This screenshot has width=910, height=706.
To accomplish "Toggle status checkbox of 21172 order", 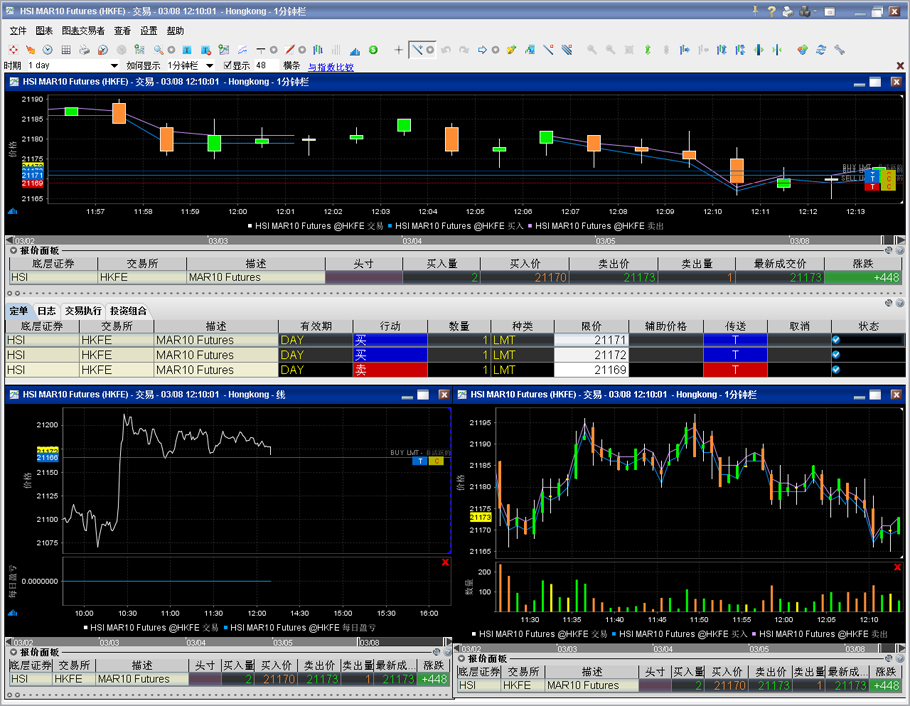I will 836,355.
